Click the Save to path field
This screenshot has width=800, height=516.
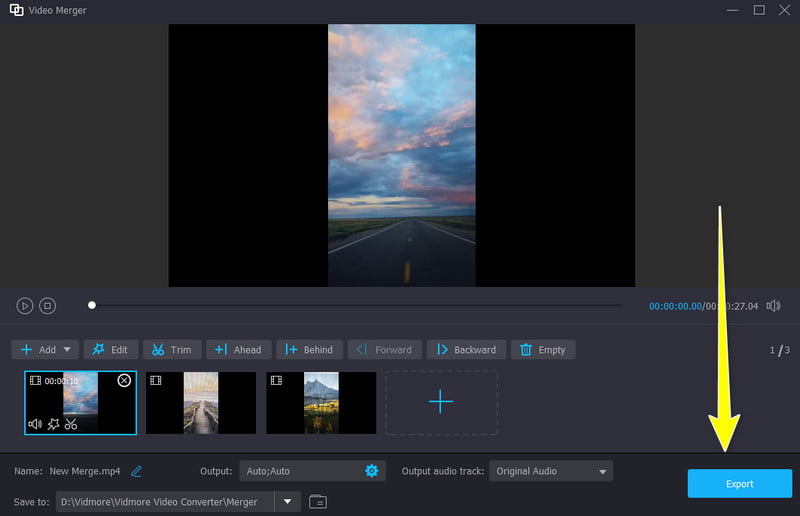point(165,502)
